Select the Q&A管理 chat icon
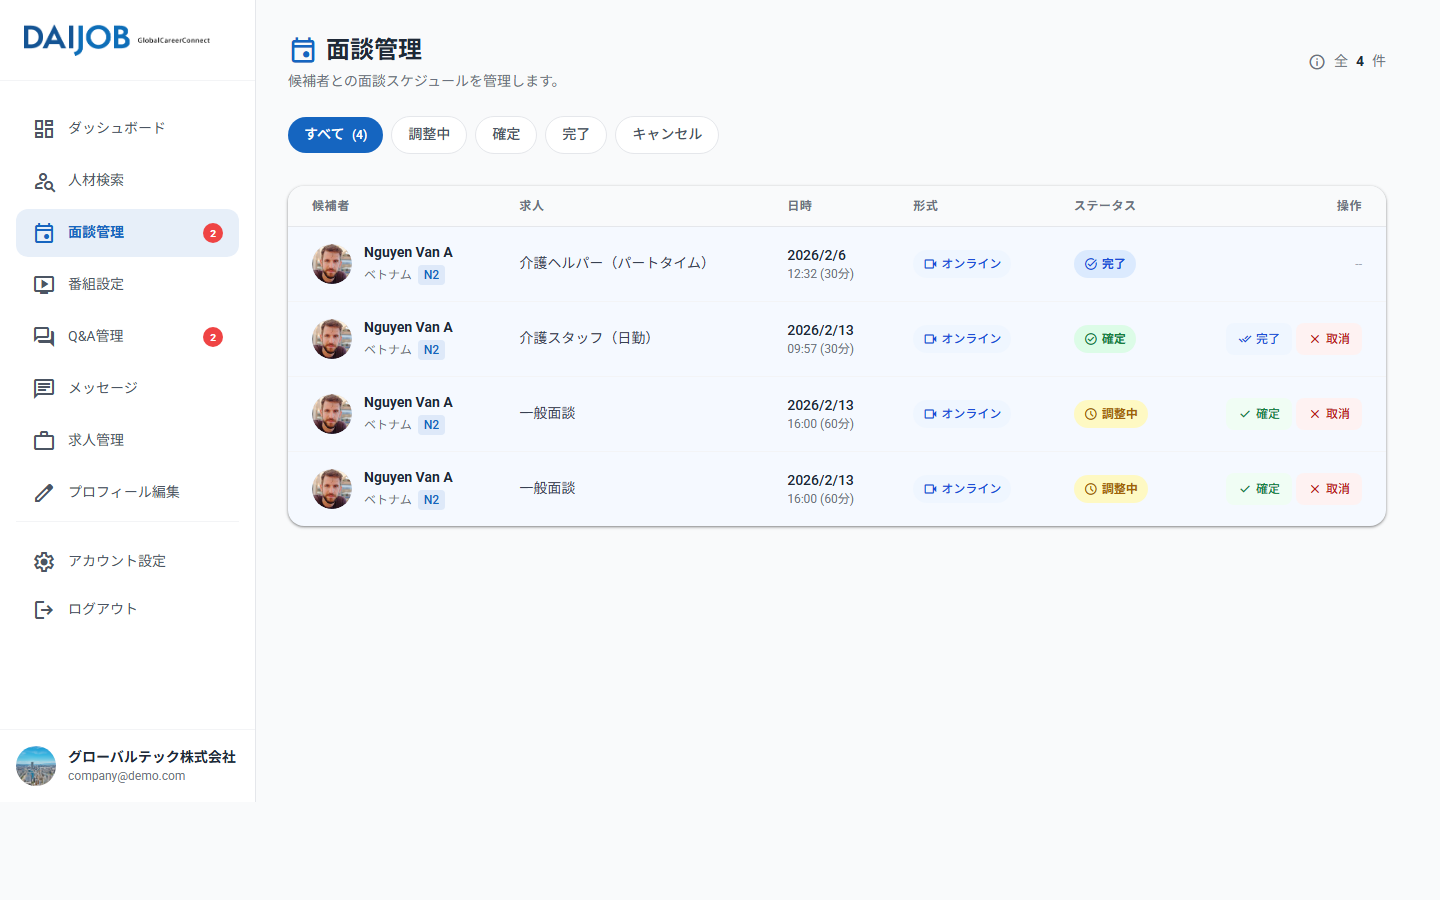The height and width of the screenshot is (900, 1440). click(x=44, y=336)
